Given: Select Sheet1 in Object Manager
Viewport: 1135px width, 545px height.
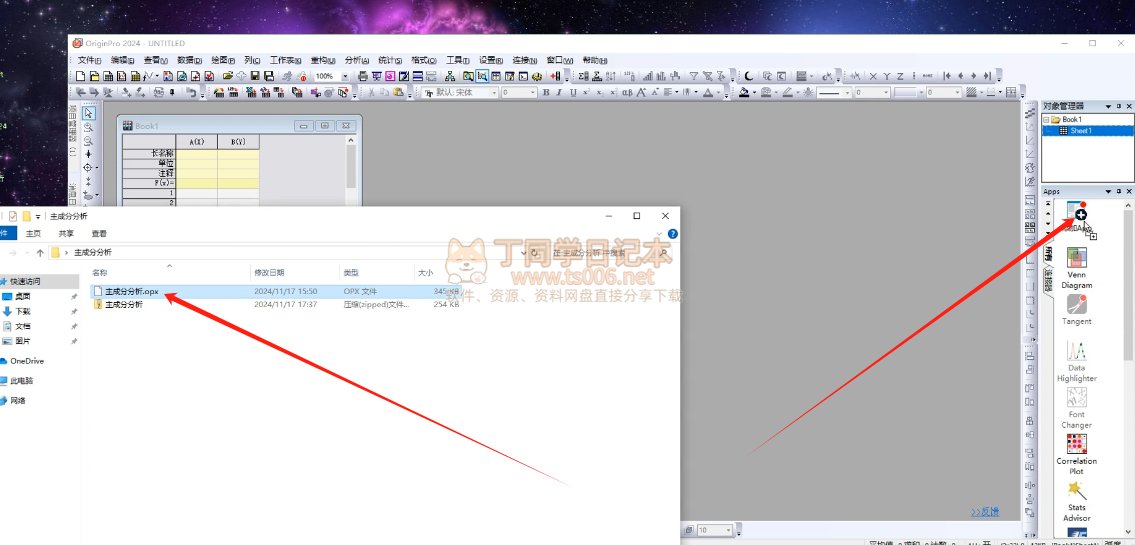Looking at the screenshot, I should click(1080, 131).
